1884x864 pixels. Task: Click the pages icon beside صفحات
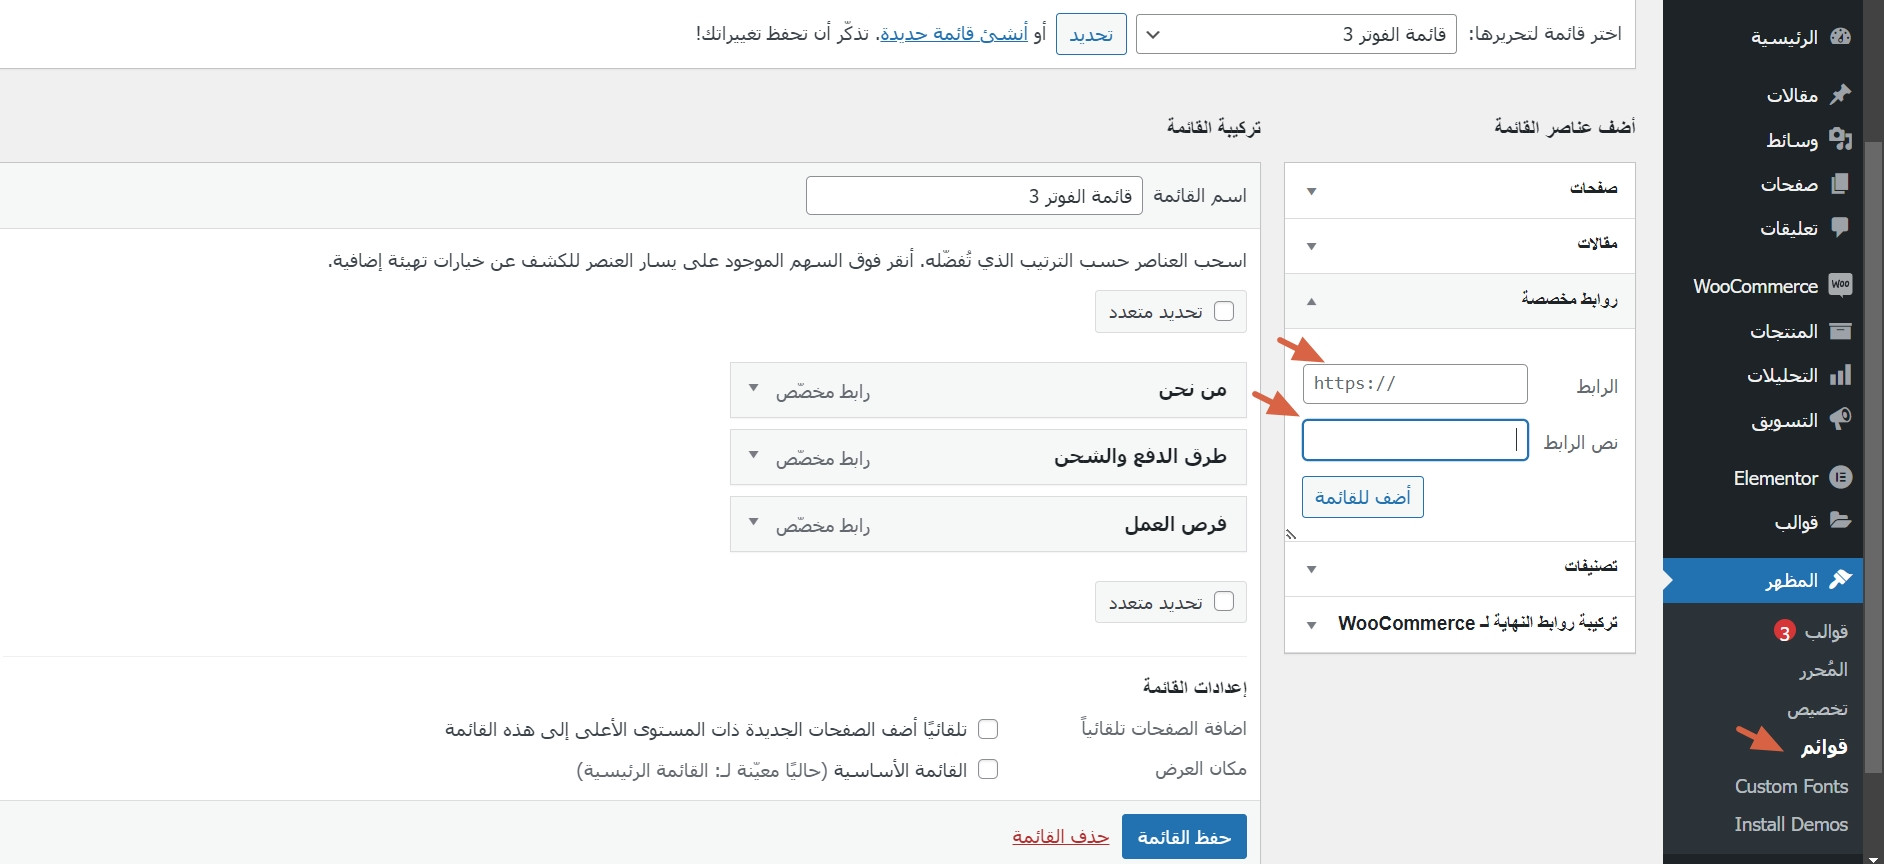(1840, 184)
